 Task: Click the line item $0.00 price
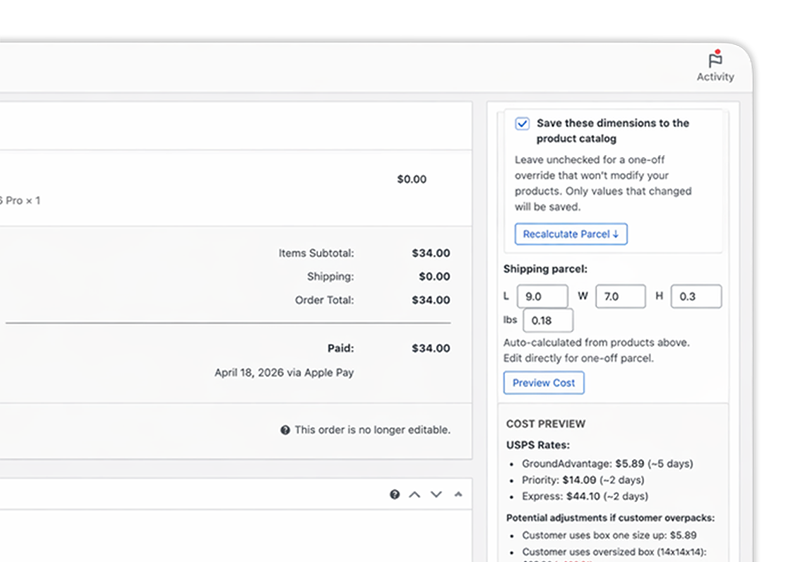point(412,179)
